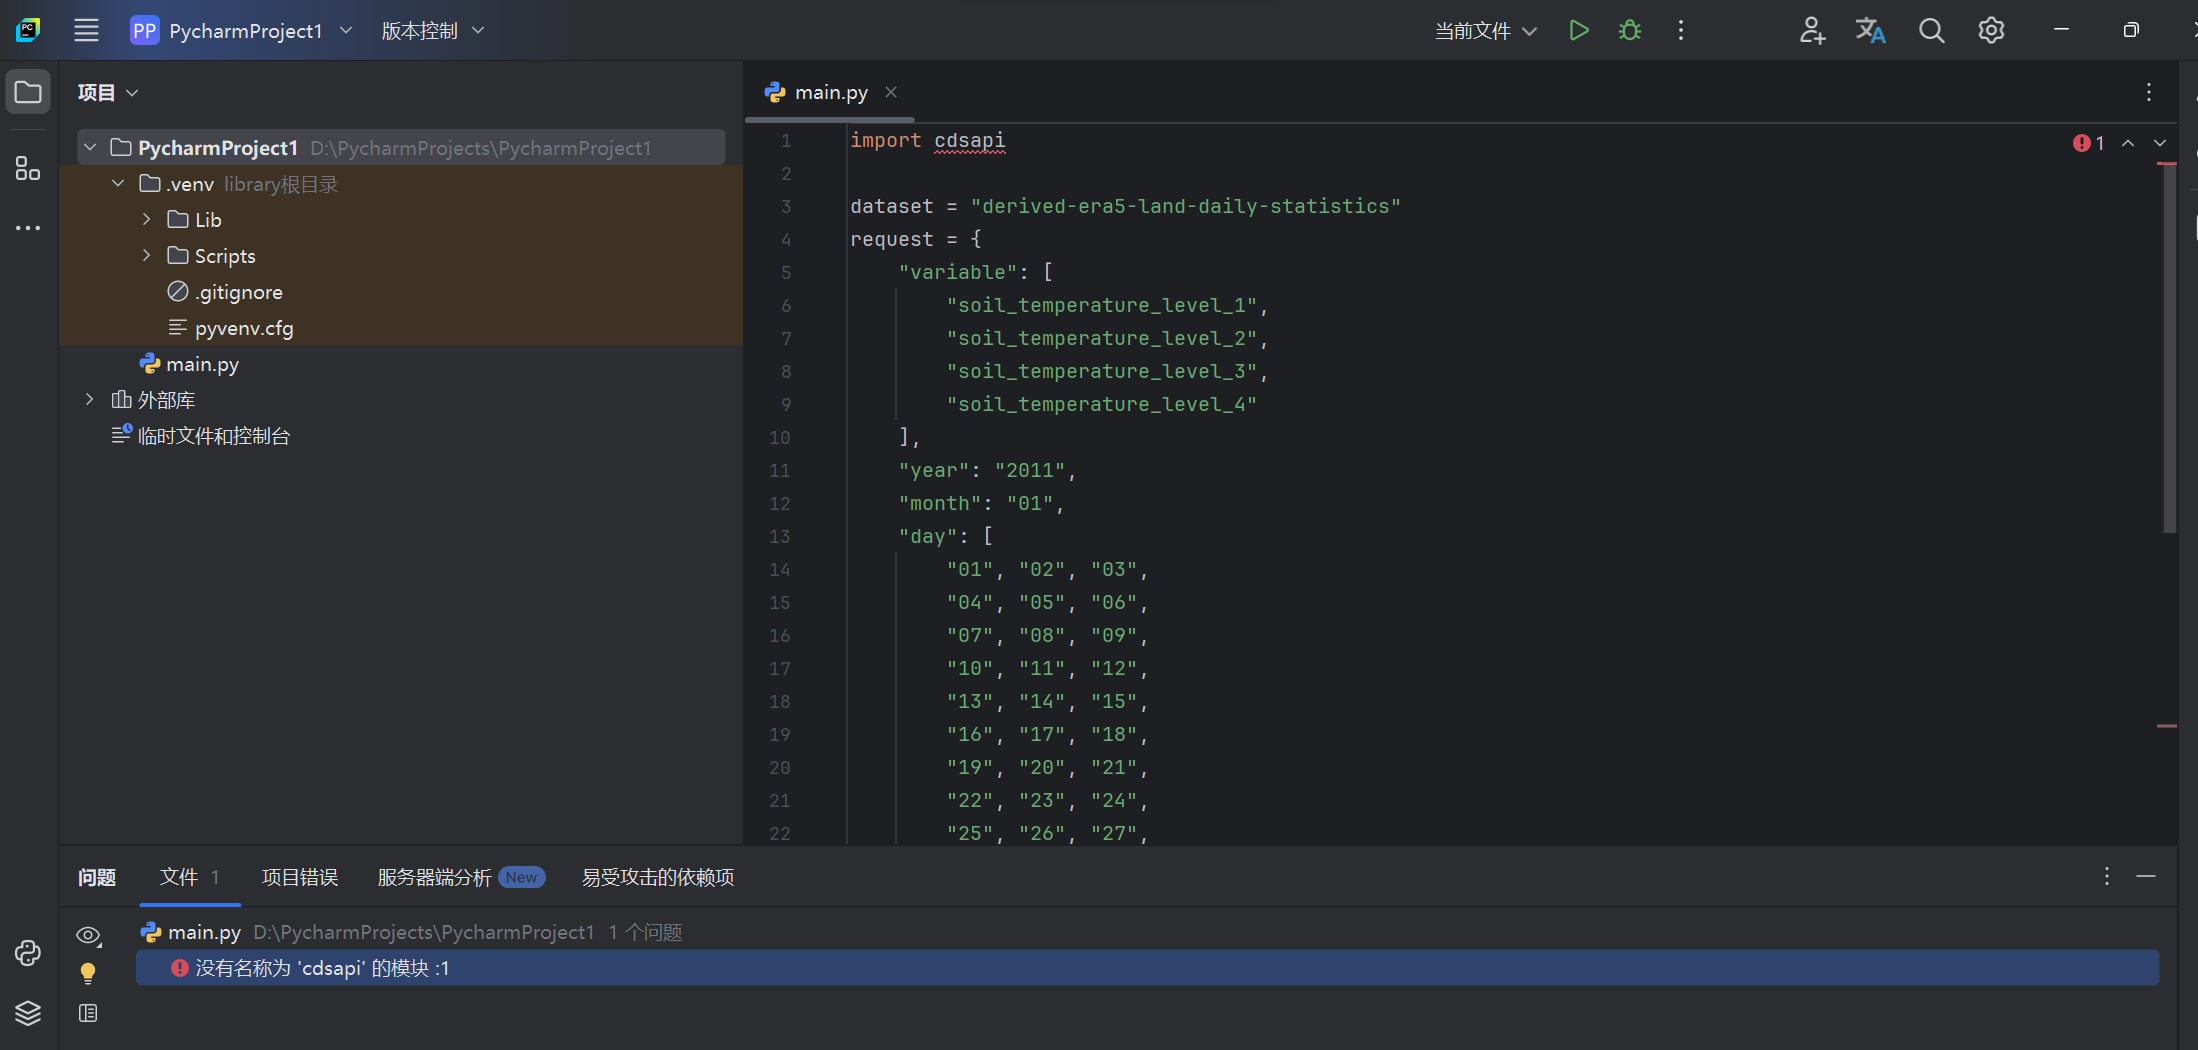This screenshot has height=1050, width=2198.
Task: Select the .gitignore file
Action: point(225,292)
